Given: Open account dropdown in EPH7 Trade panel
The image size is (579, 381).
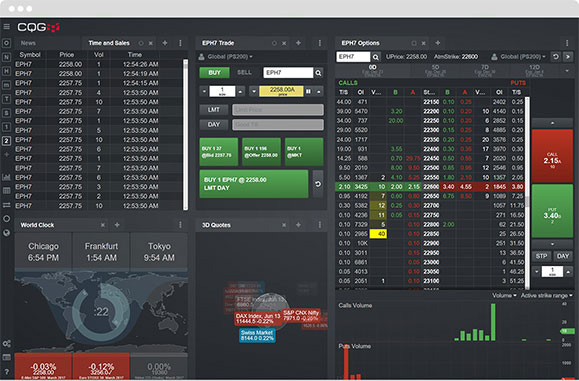Looking at the screenshot, I should pyautogui.click(x=226, y=57).
